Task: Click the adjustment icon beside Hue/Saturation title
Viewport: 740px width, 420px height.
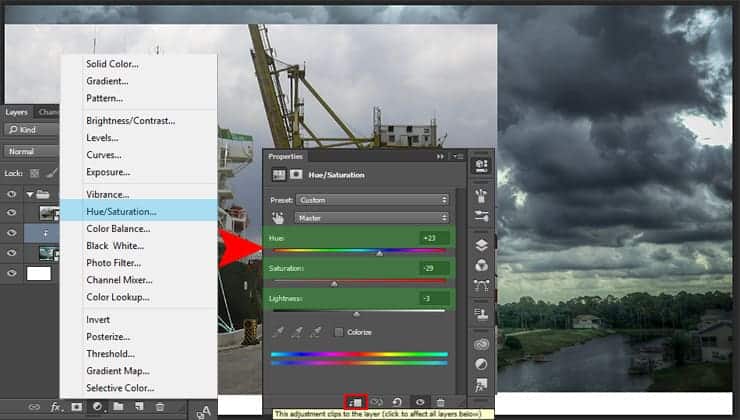Action: pos(279,175)
